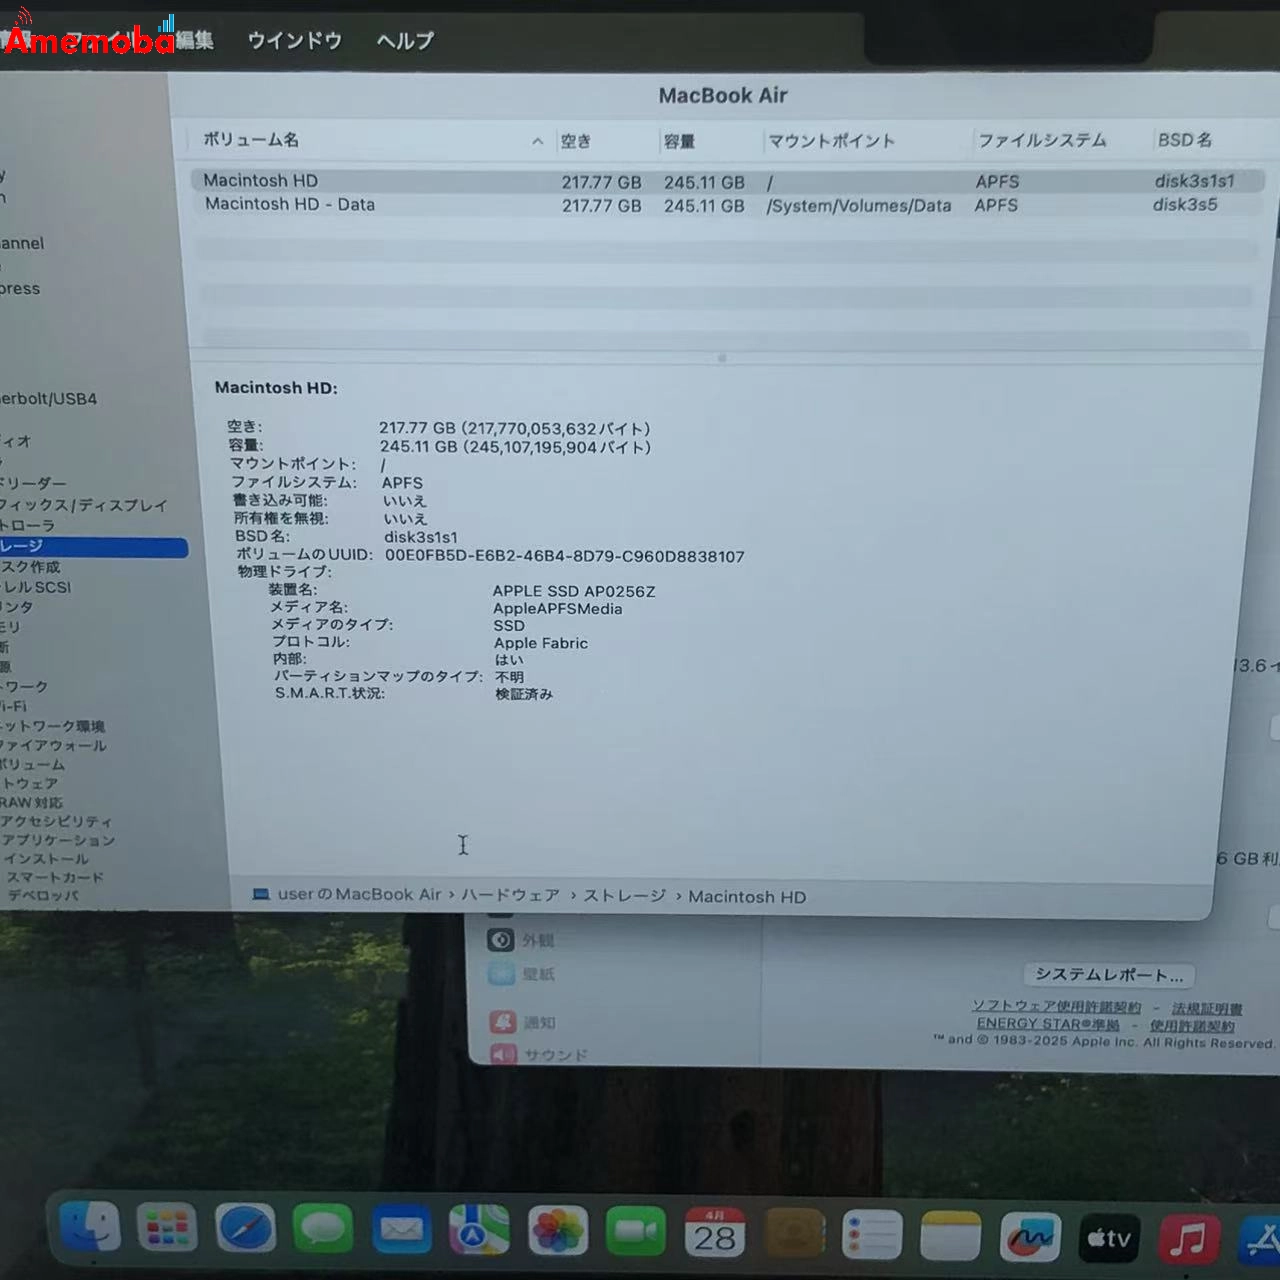The height and width of the screenshot is (1280, 1280).
Task: Open Apple Music in the Dock
Action: [x=1186, y=1231]
